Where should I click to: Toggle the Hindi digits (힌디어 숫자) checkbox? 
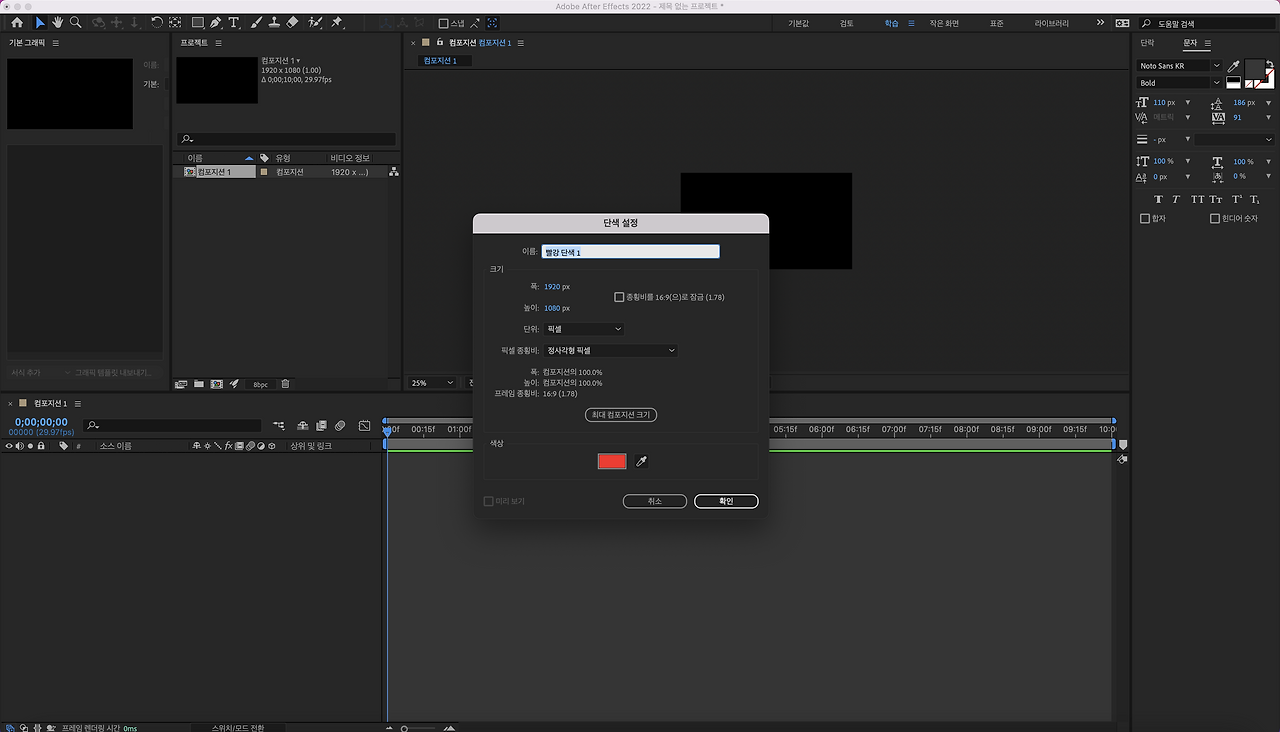pos(1215,218)
